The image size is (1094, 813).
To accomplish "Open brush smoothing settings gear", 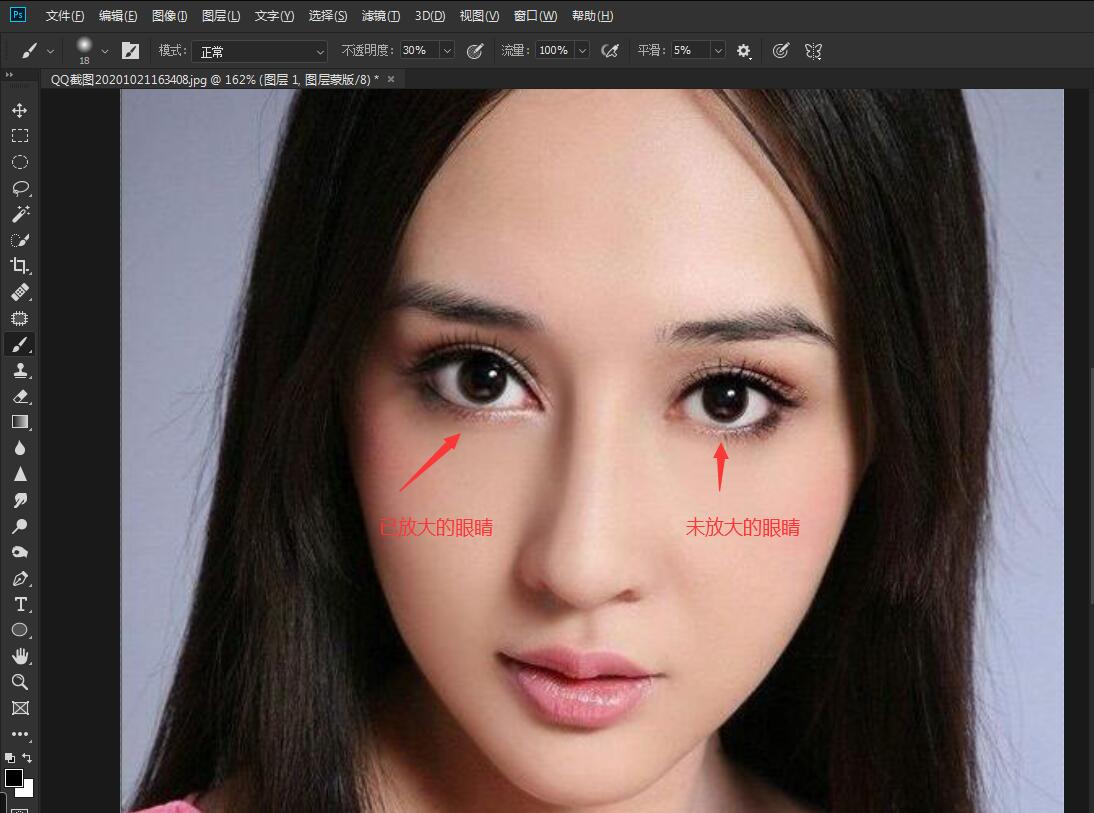I will (744, 50).
